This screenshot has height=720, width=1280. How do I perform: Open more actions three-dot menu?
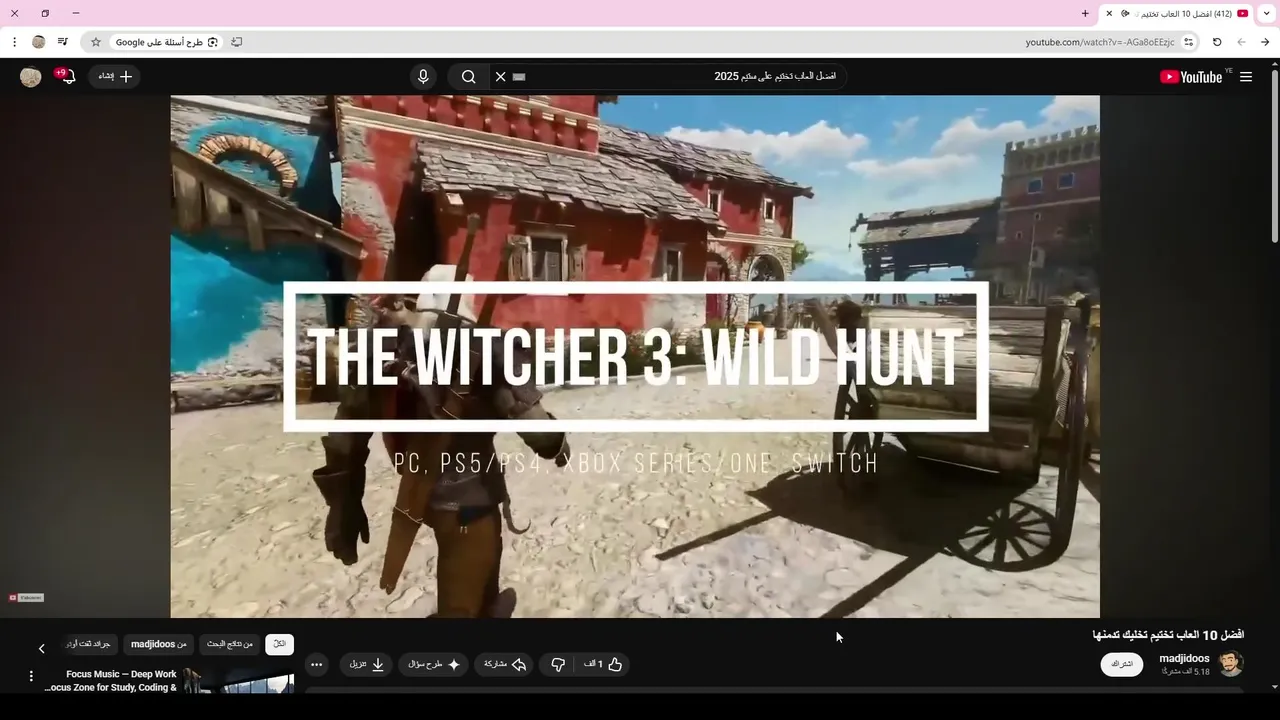coord(317,664)
